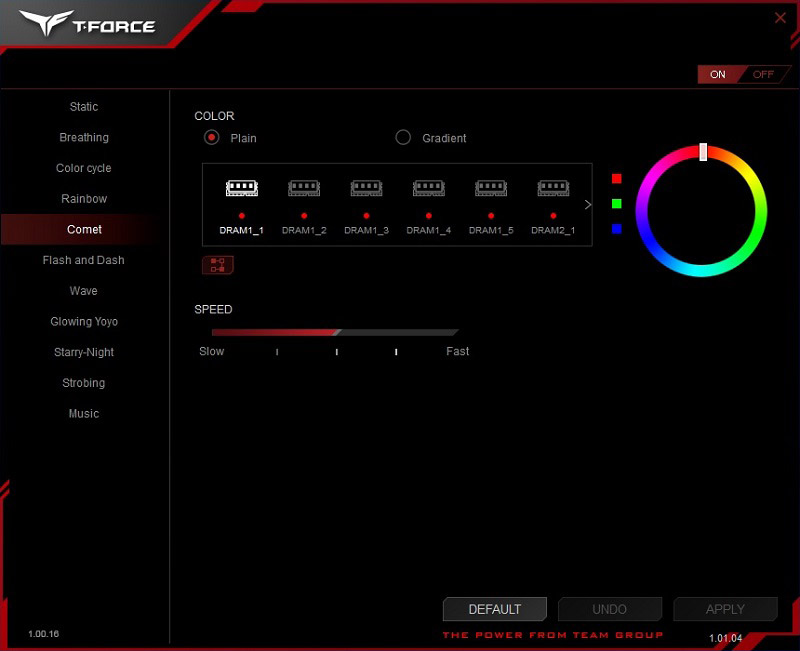Switch lighting to OFF
Image resolution: width=800 pixels, height=651 pixels.
[763, 74]
